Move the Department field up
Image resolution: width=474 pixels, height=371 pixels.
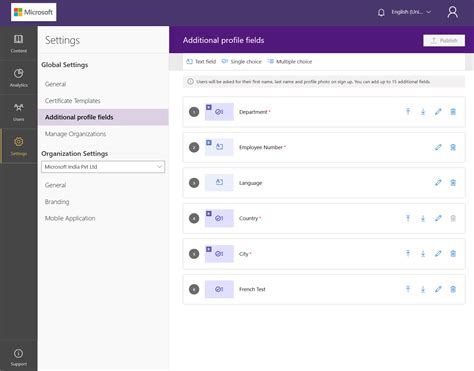point(408,112)
